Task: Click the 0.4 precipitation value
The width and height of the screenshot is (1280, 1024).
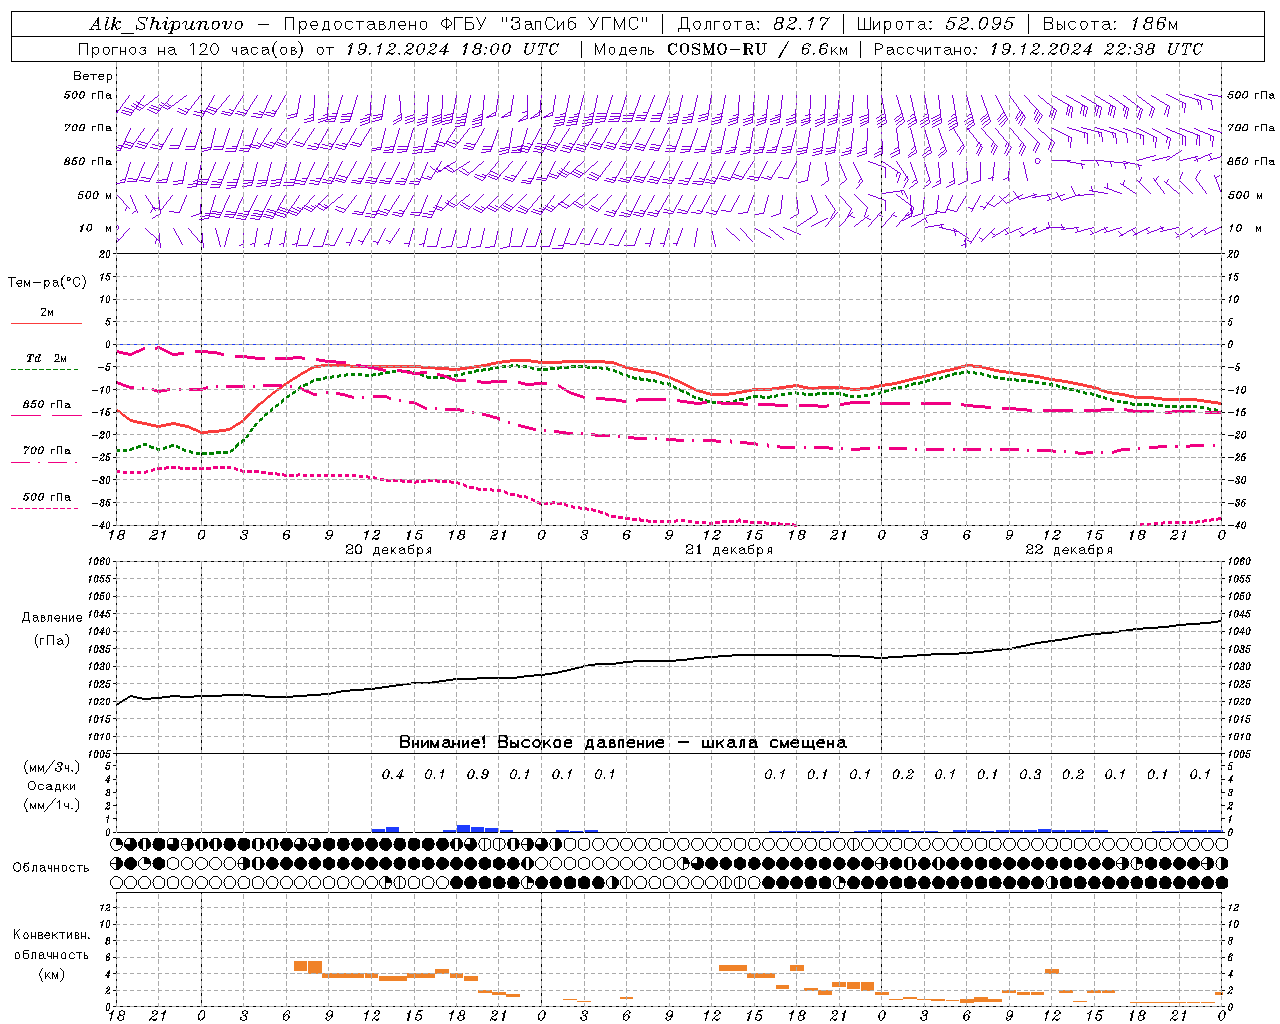Action: 393,774
